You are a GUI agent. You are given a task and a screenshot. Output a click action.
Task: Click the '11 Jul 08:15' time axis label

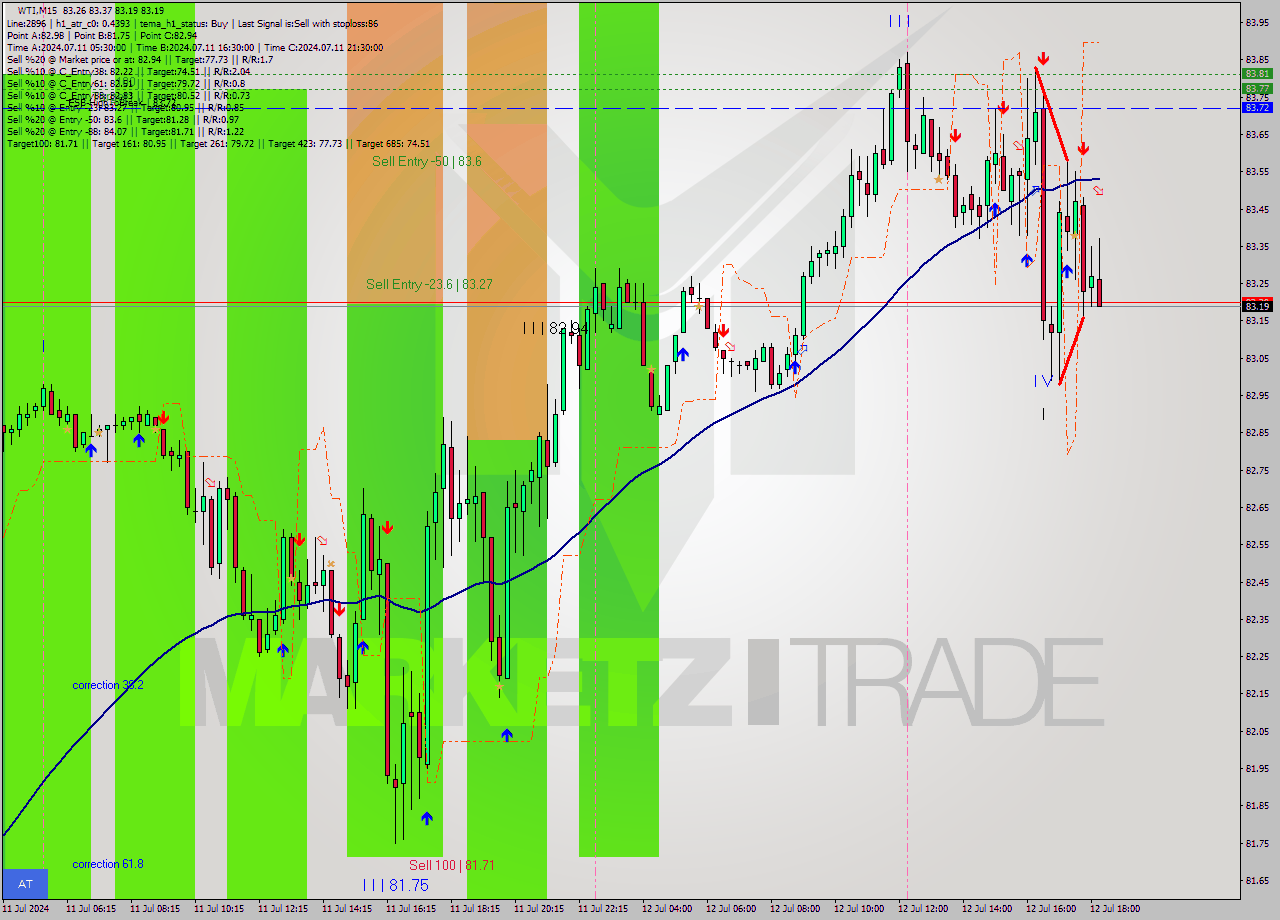[x=155, y=909]
